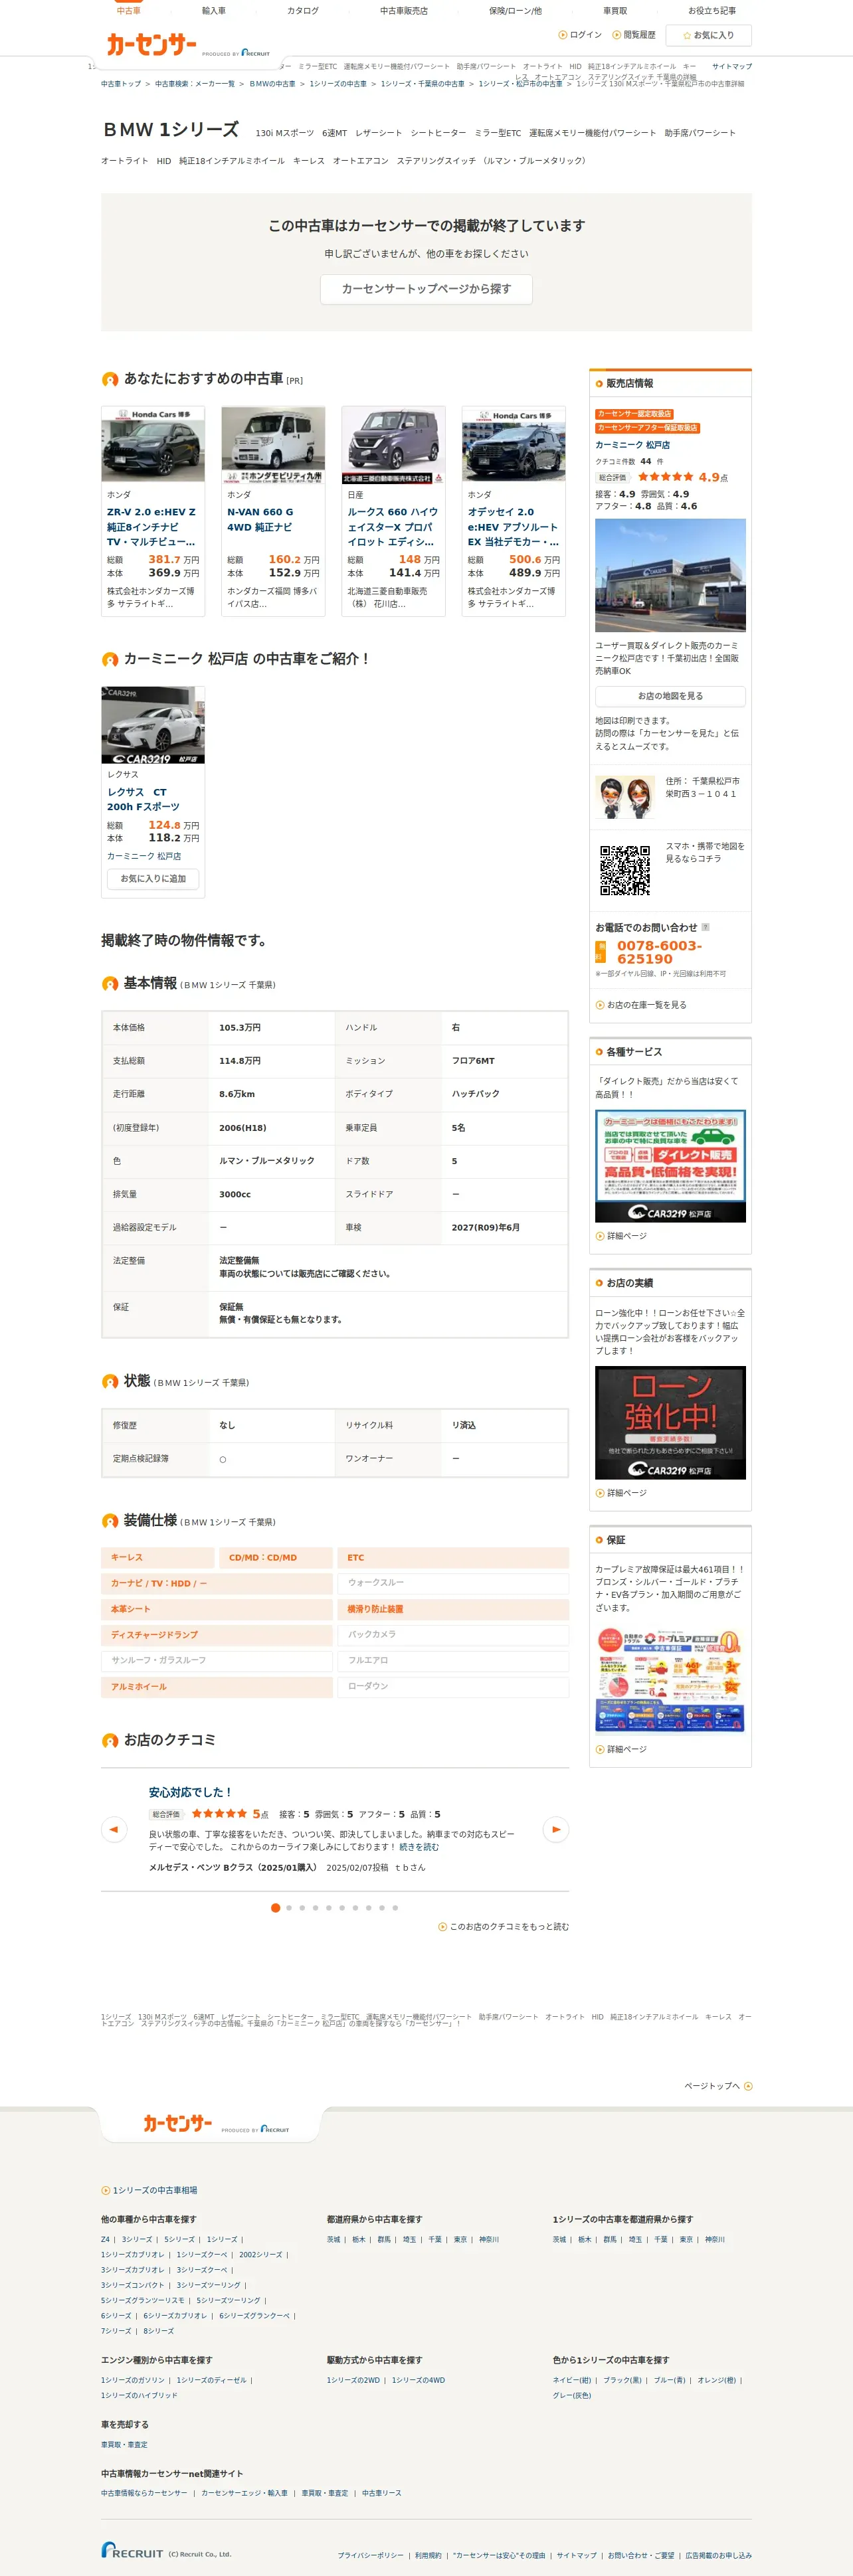Select the first review carousel dot
The width and height of the screenshot is (853, 2576).
pos(276,1908)
